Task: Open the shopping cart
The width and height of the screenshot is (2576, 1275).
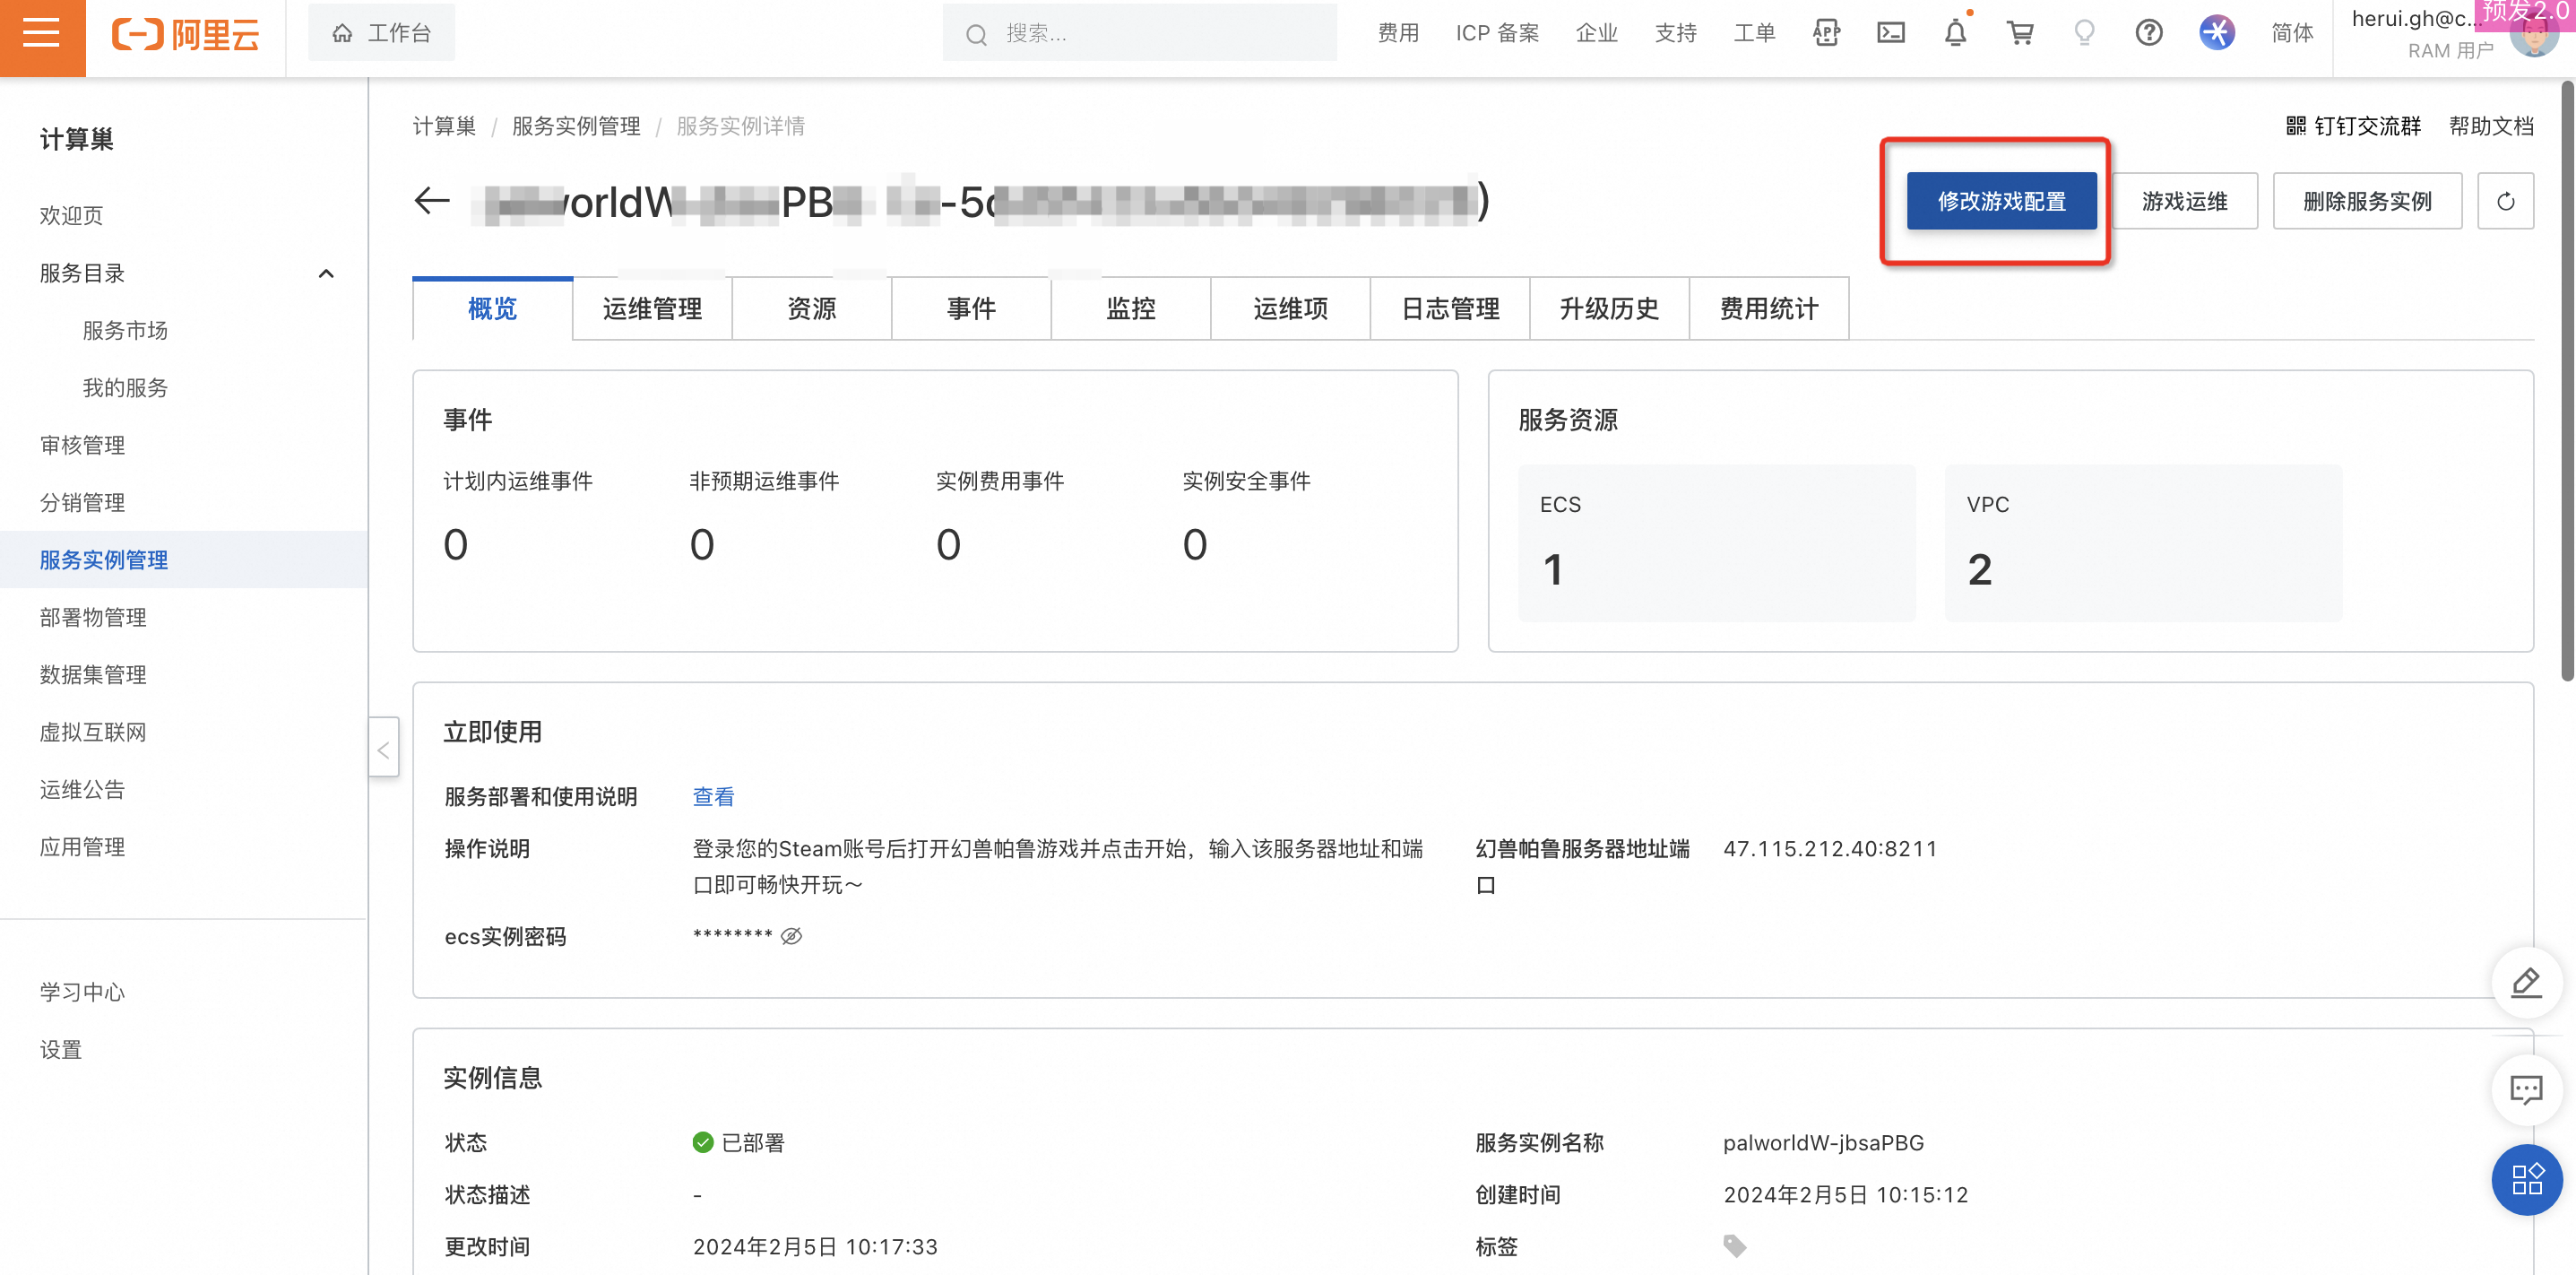Action: tap(2020, 33)
